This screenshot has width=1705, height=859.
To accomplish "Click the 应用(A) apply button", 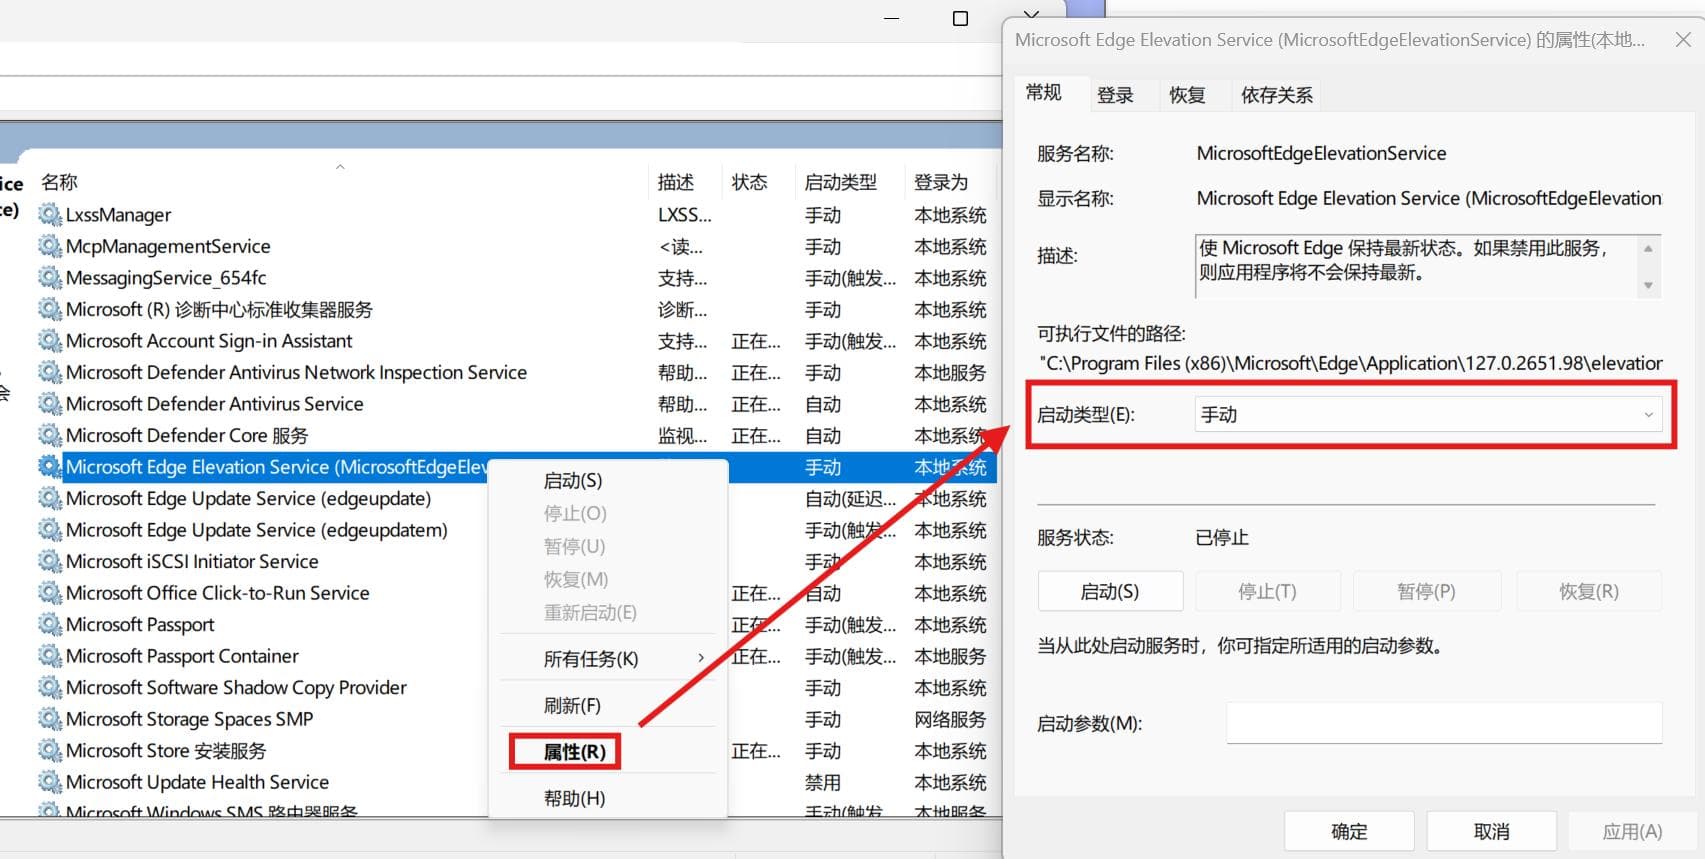I will [x=1632, y=831].
